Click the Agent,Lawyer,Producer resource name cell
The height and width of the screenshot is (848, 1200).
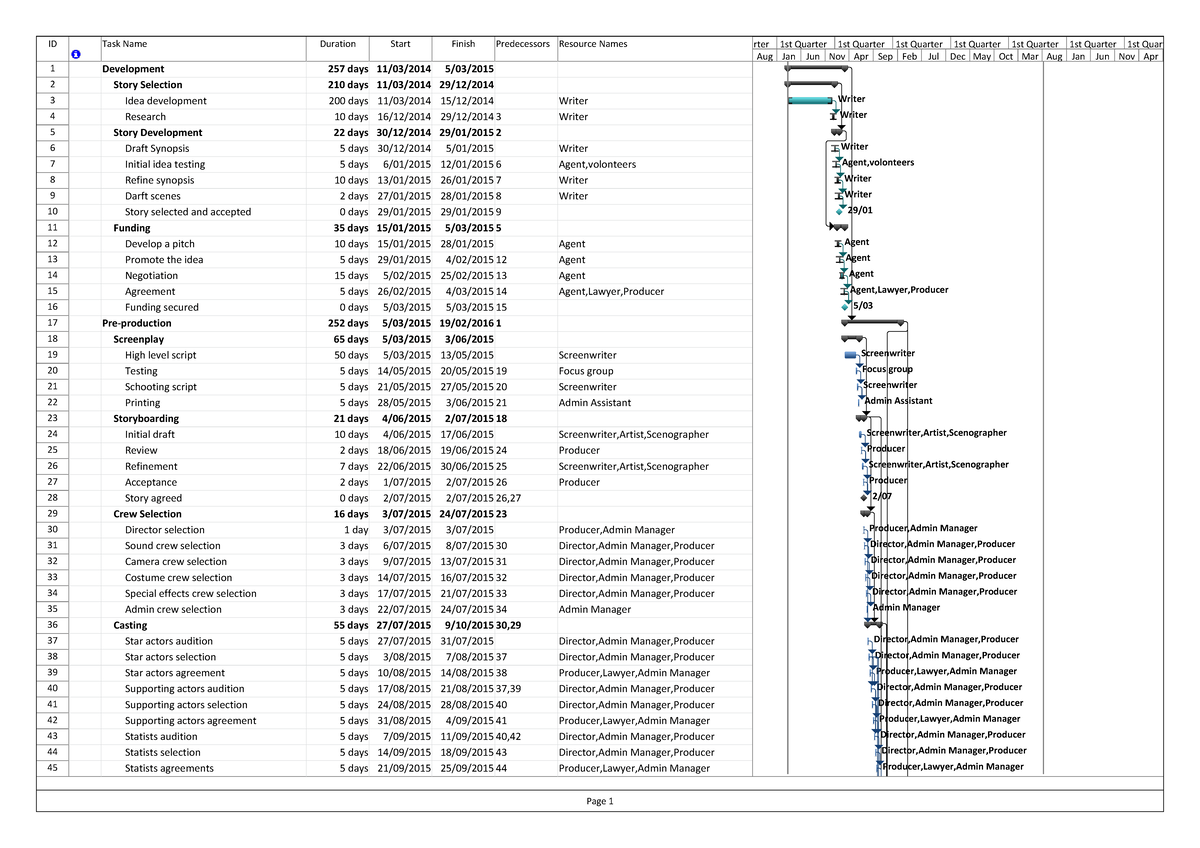coord(611,292)
